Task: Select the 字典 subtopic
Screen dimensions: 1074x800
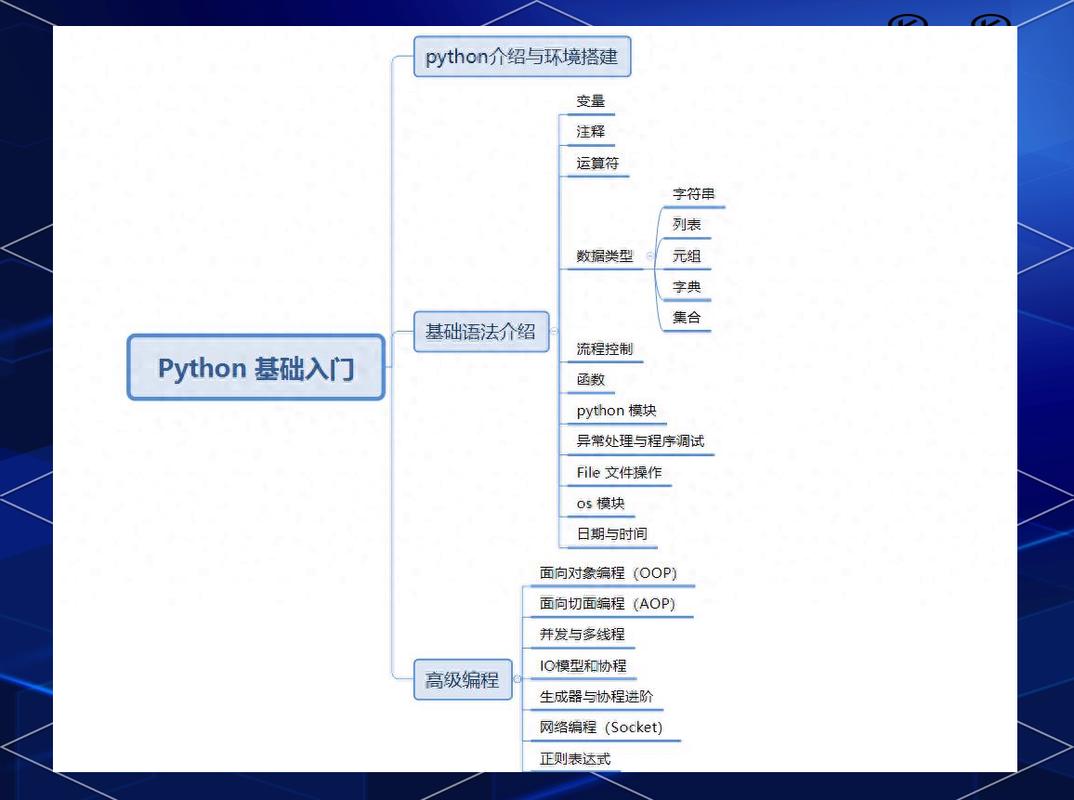Action: [x=686, y=287]
